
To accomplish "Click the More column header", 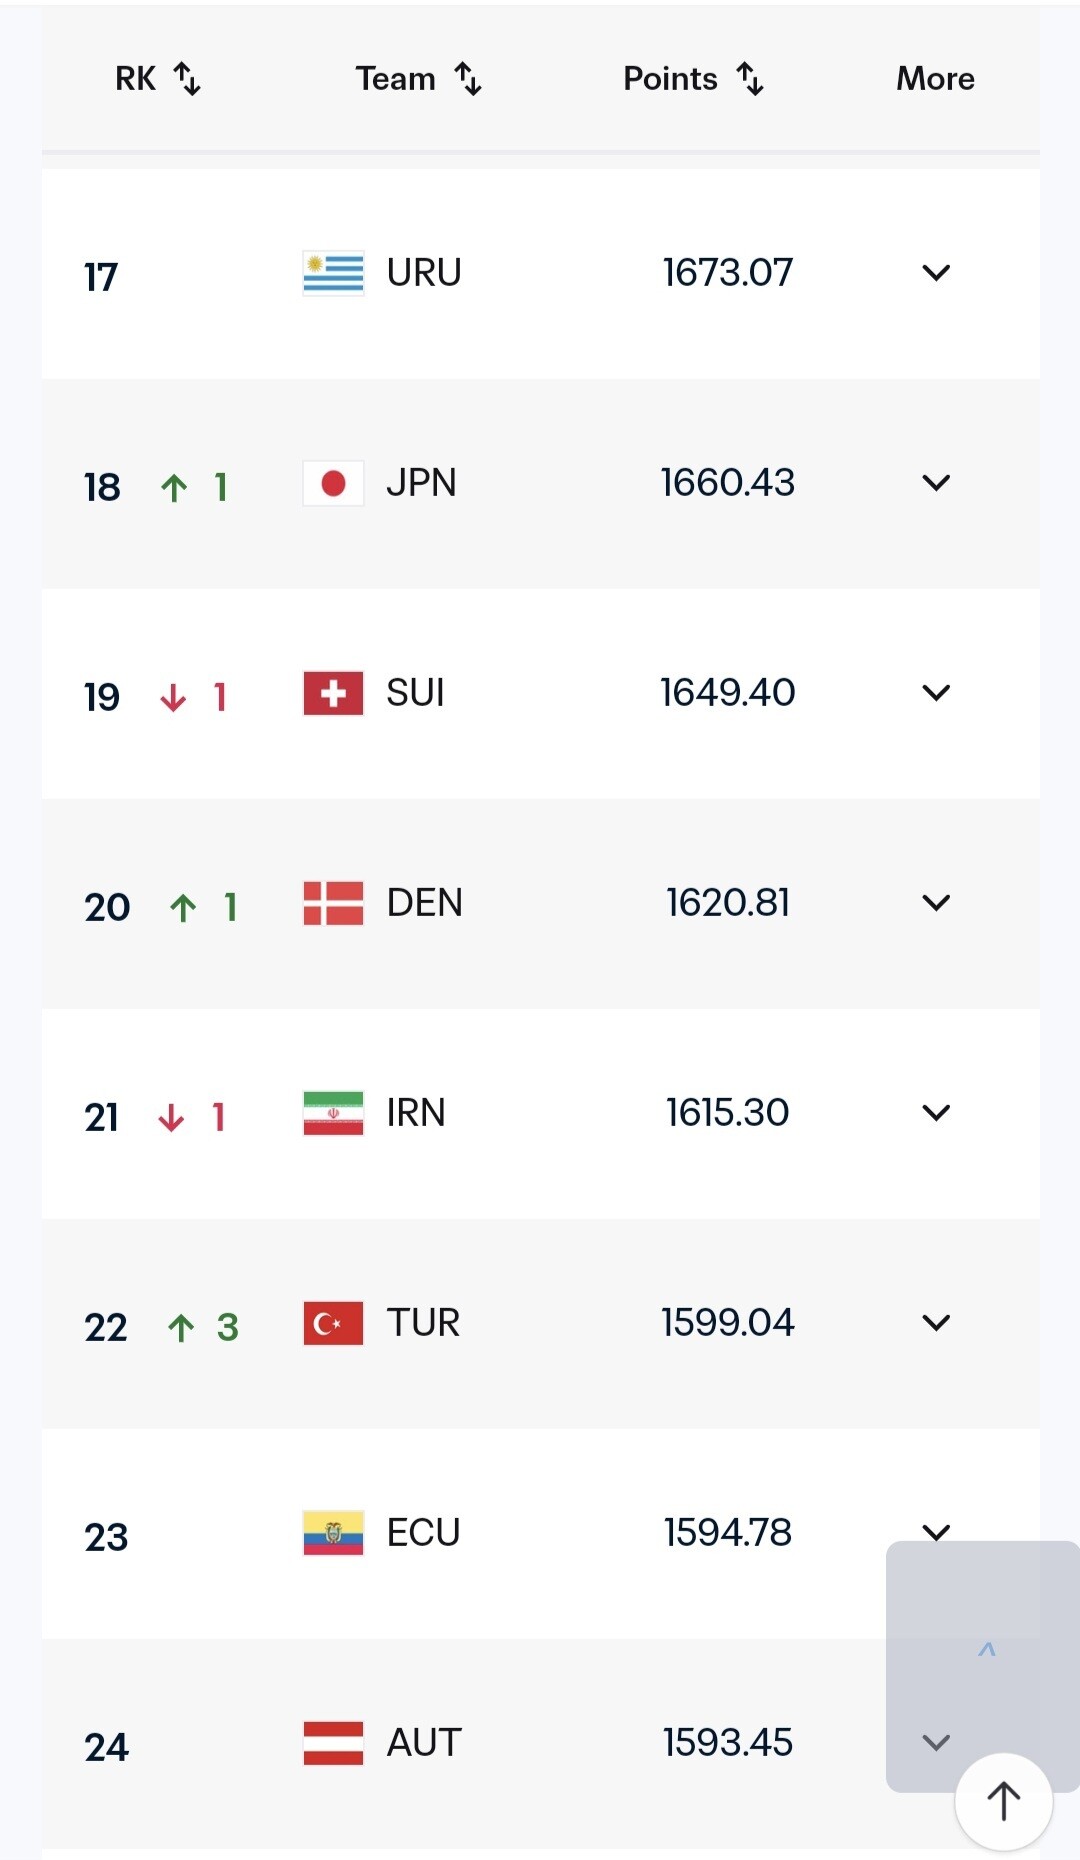I will (935, 78).
